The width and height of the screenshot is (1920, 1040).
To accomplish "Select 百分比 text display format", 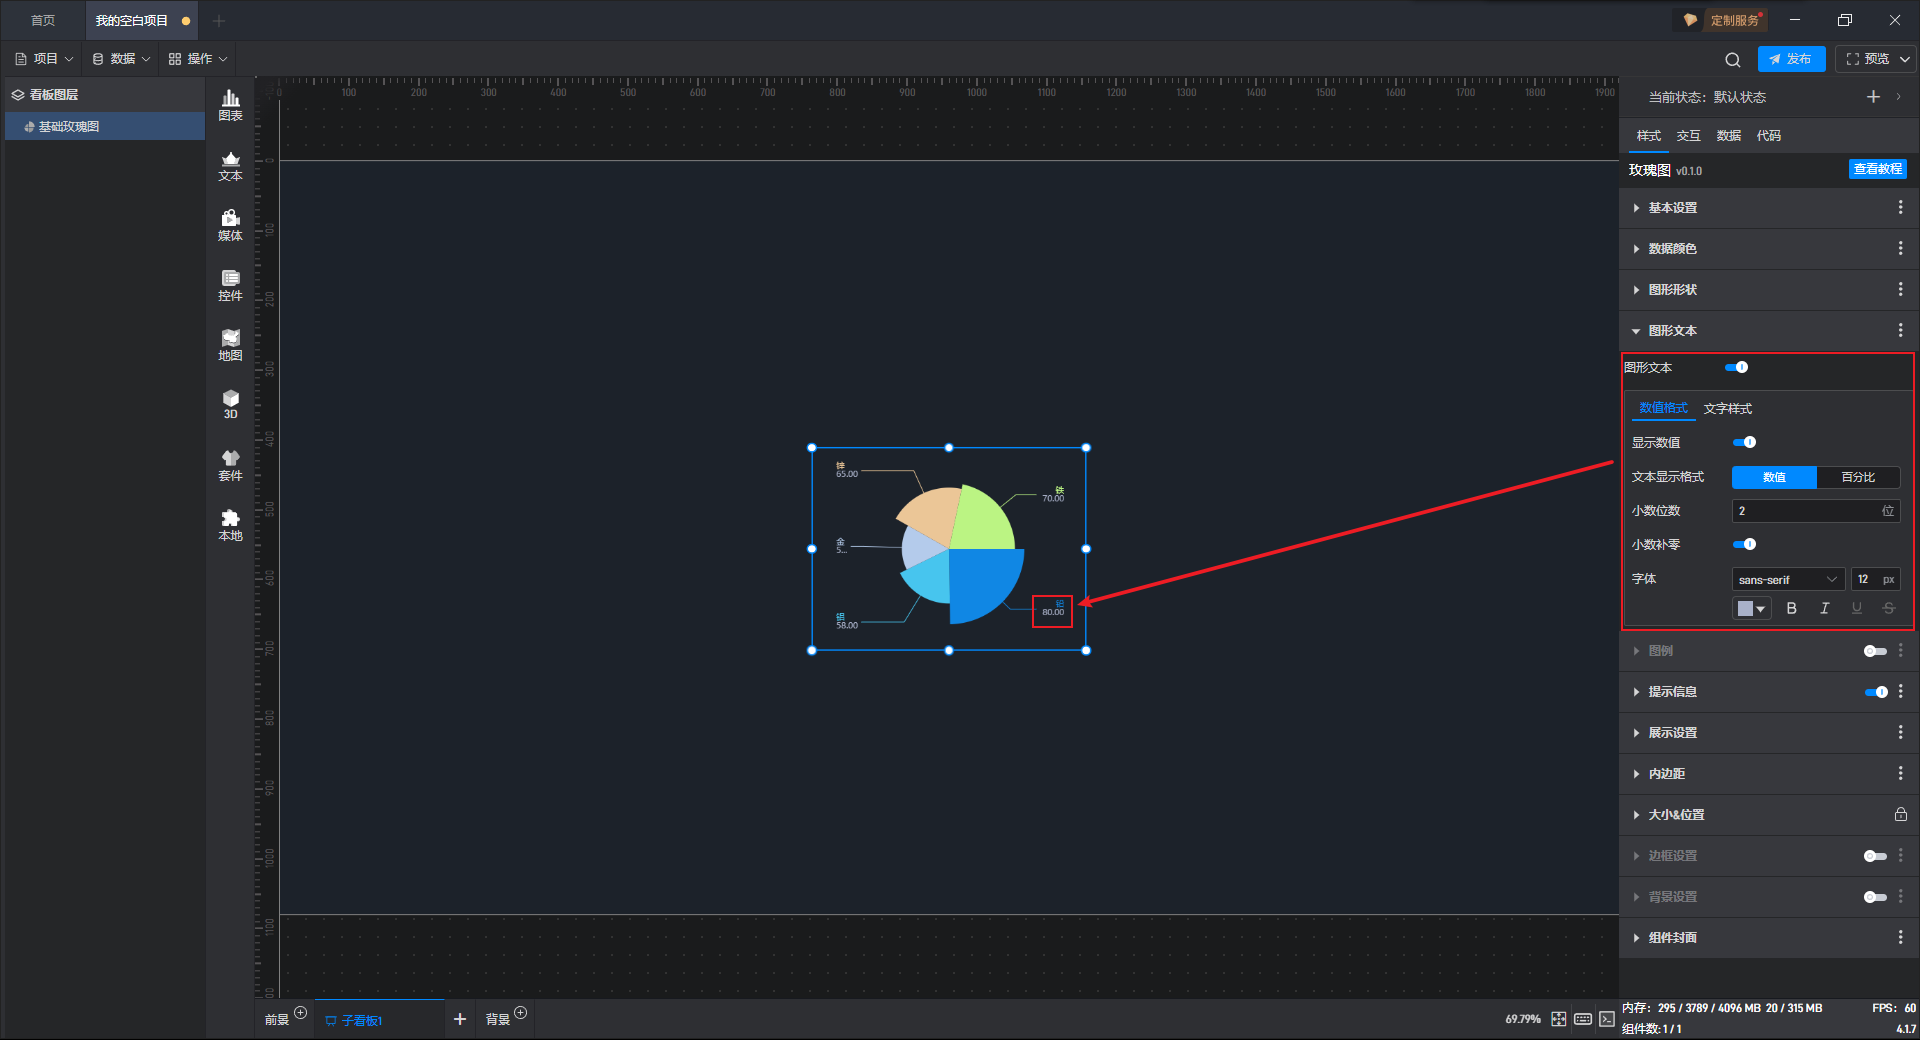I will point(1858,478).
